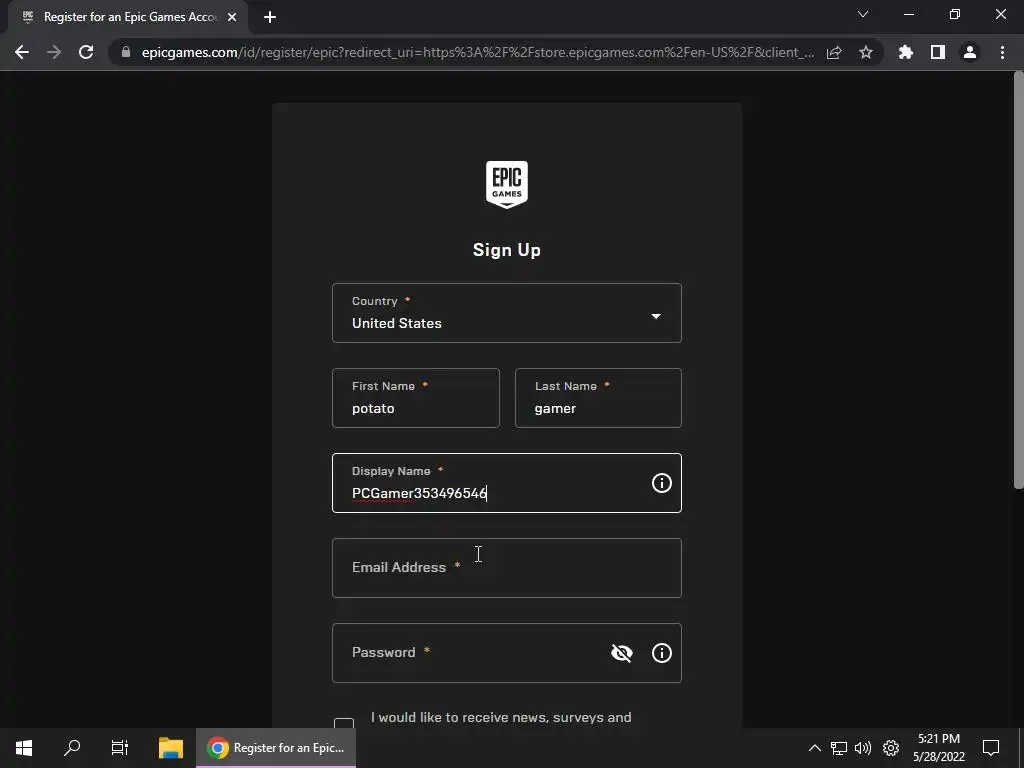The height and width of the screenshot is (768, 1024).
Task: Minimize the Chrome window
Action: coord(908,14)
